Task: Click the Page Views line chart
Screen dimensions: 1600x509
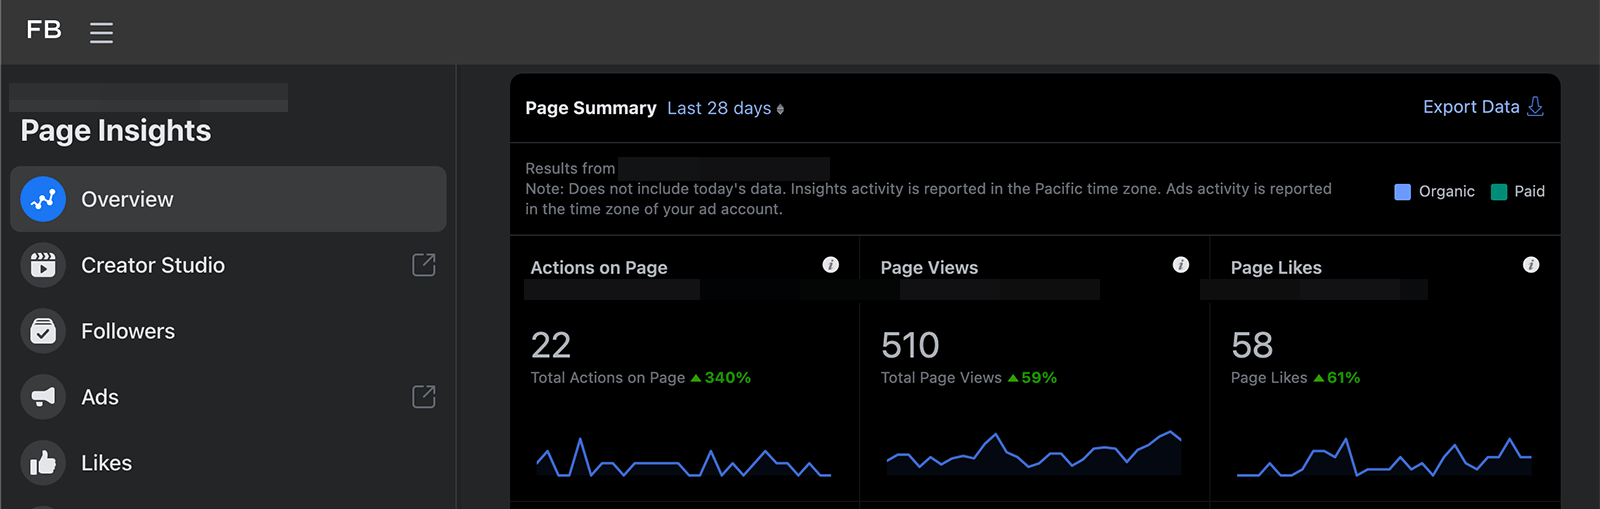Action: pyautogui.click(x=1034, y=452)
